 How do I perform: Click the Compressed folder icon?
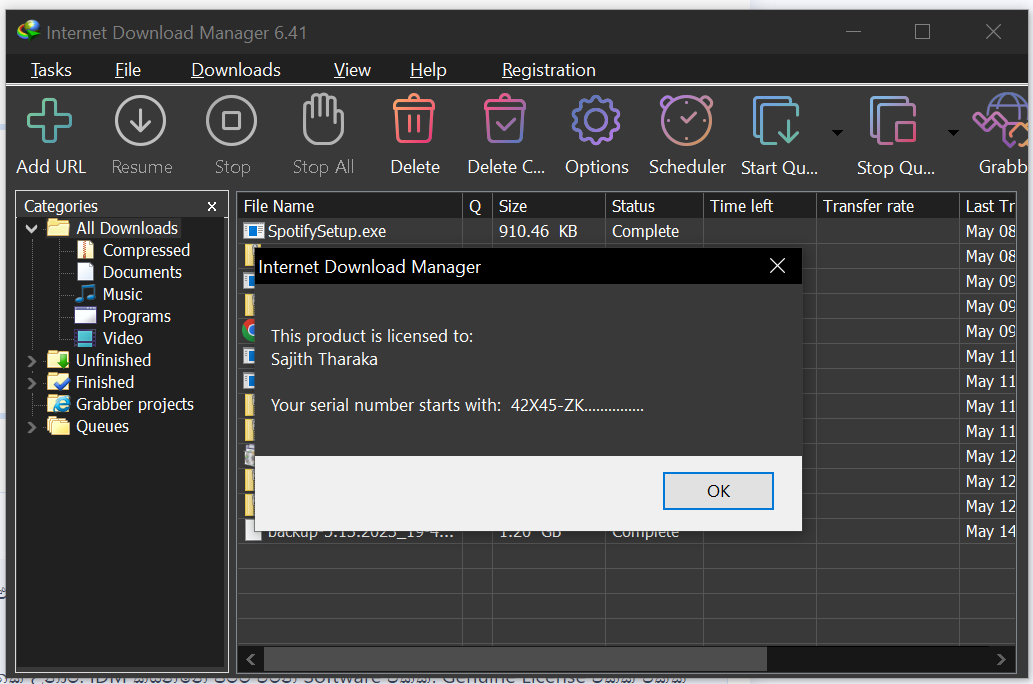(x=86, y=250)
